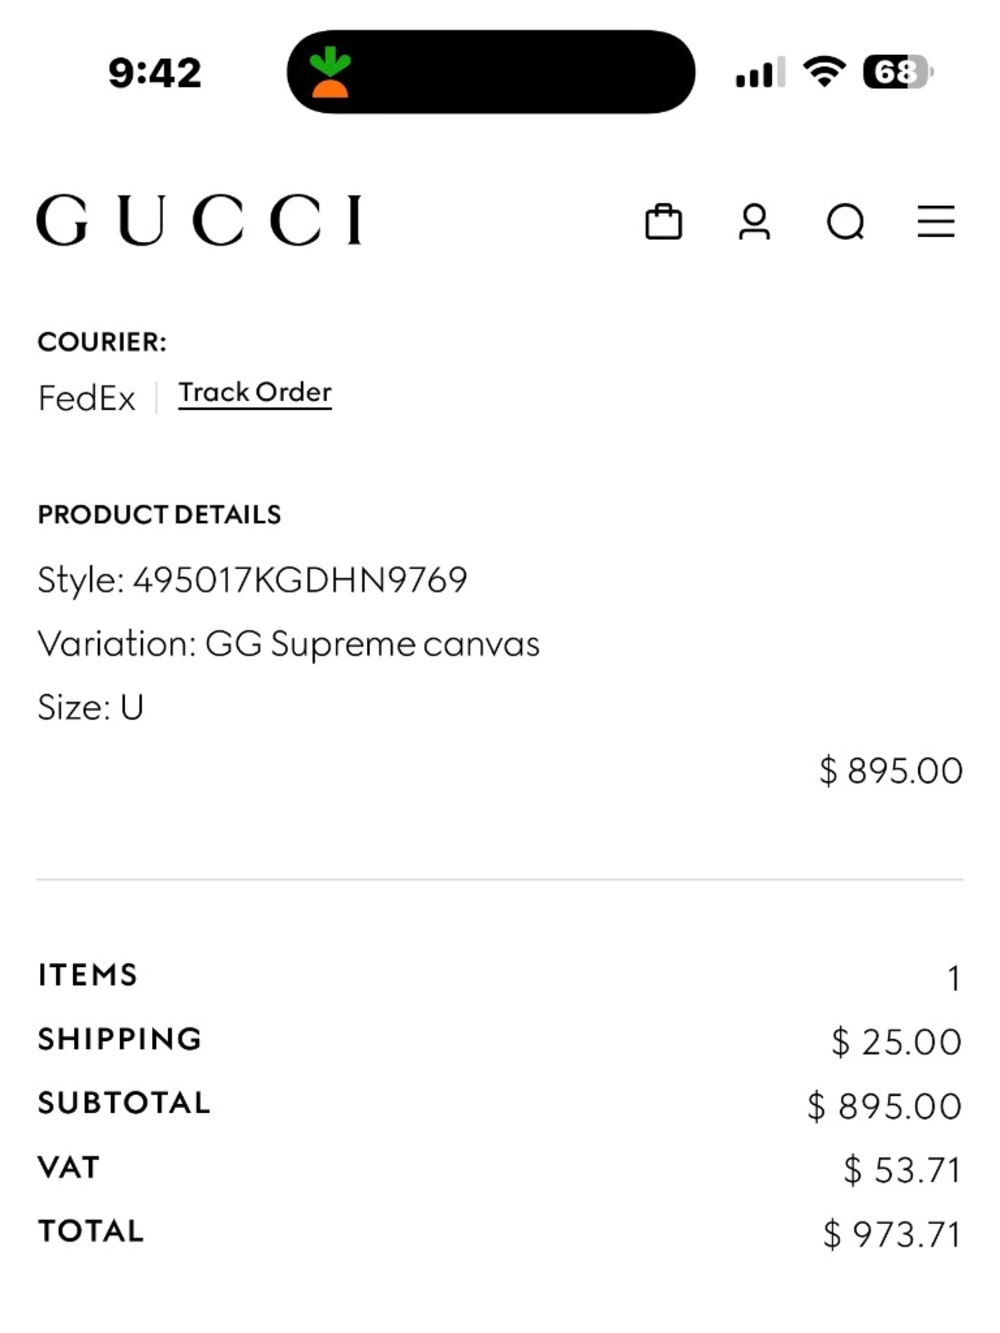Open the account profile icon
The width and height of the screenshot is (1000, 1333).
click(755, 222)
